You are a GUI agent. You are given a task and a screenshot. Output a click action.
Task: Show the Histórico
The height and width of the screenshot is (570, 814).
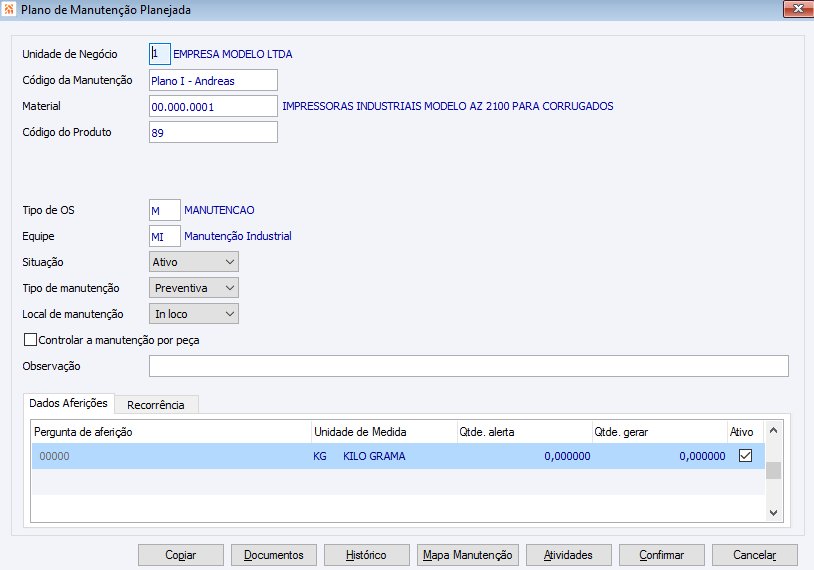tap(367, 555)
